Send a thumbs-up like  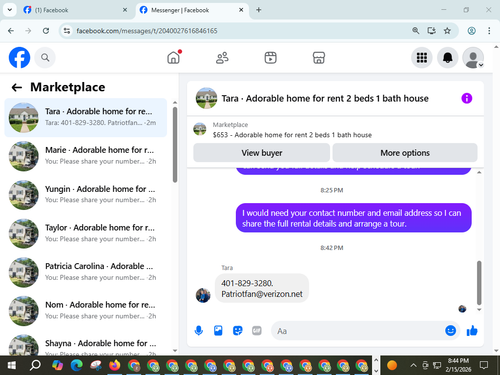[472, 331]
